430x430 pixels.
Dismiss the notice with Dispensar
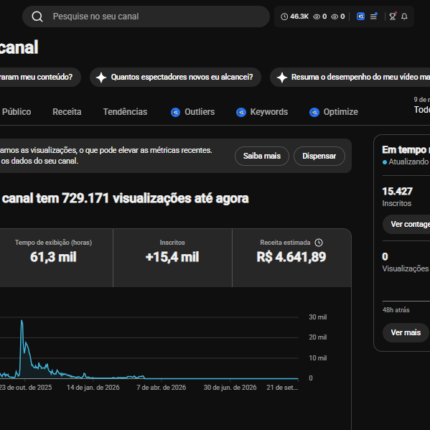319,156
